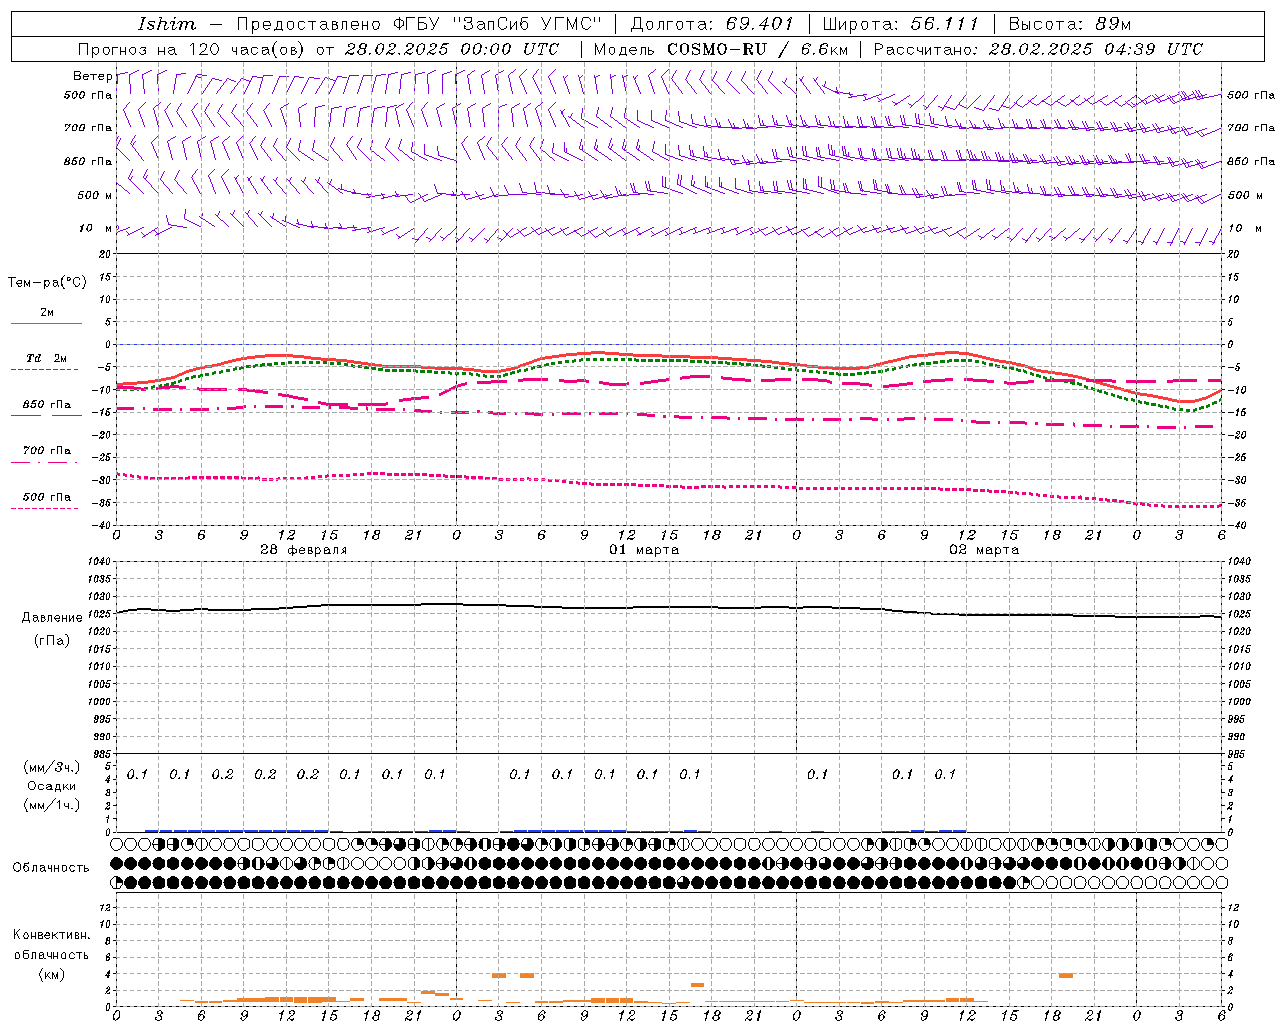Screen dimensions: 1280x1024
Task: Click the Рассчитано: 28.02.2025 04:39 UTC timestamp
Action: coord(1038,49)
